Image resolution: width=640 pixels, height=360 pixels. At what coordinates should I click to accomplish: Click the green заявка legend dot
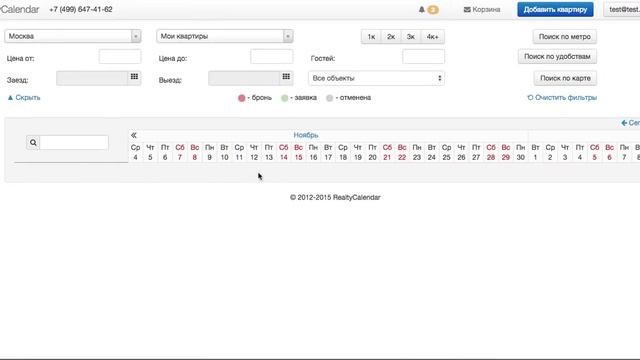[284, 98]
